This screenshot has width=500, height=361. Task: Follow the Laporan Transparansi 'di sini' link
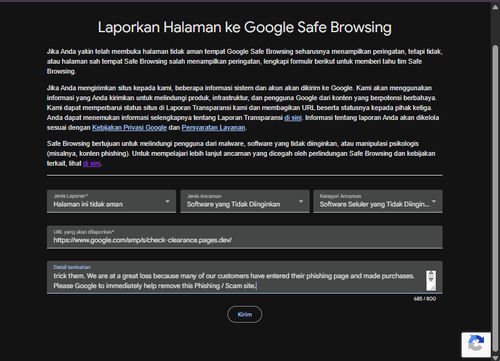293,118
